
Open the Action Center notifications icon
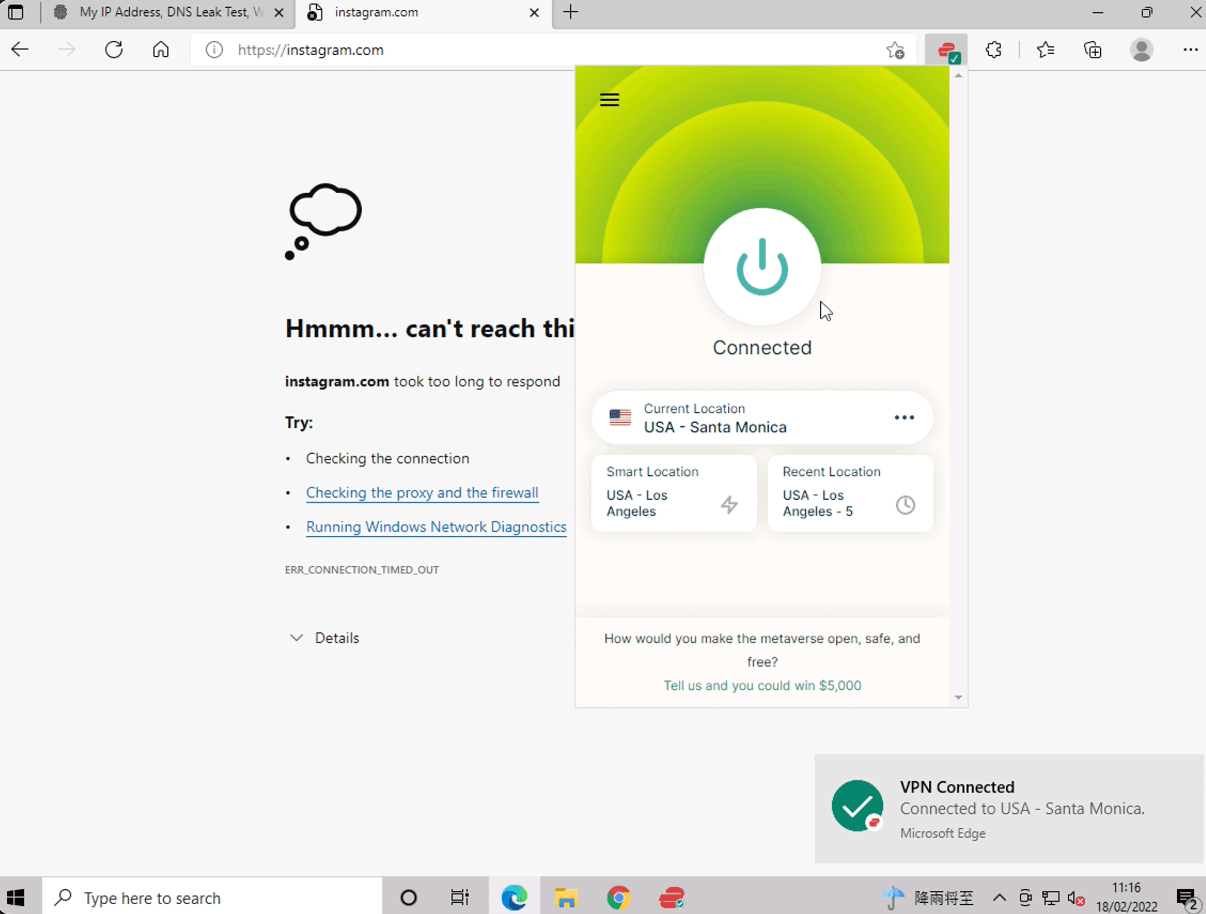(1186, 898)
